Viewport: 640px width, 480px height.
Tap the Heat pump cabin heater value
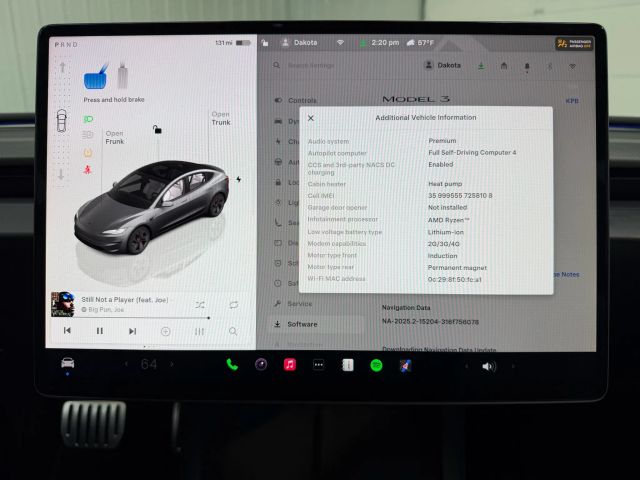[445, 184]
